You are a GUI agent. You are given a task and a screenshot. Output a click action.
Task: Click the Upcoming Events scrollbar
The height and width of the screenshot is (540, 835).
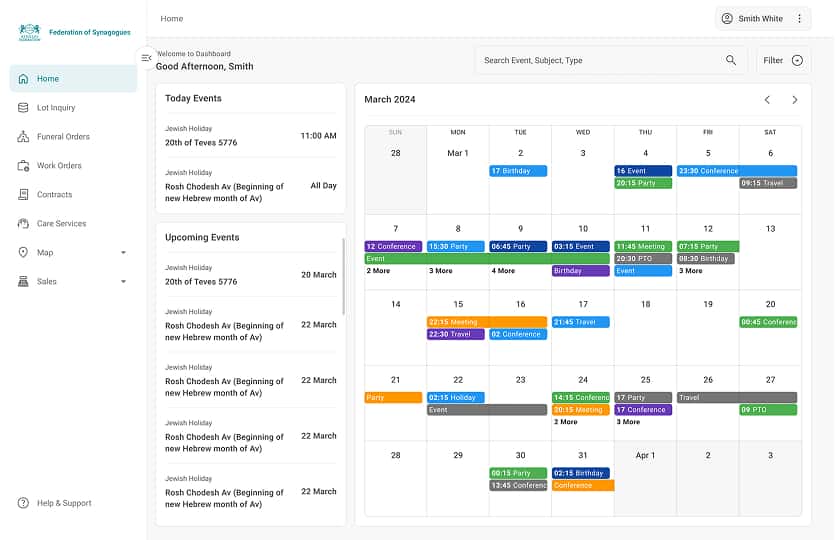click(343, 275)
